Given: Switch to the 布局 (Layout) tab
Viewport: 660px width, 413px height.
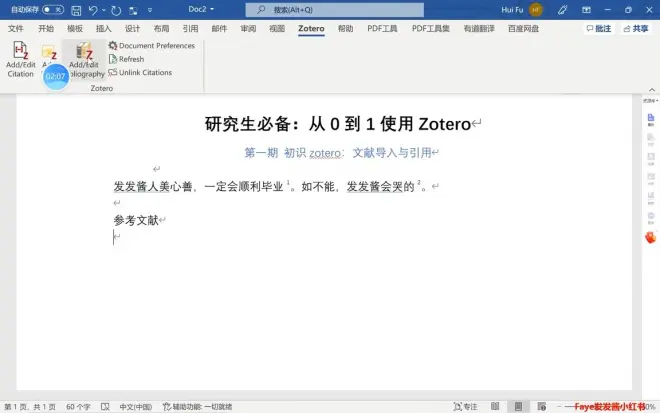Looking at the screenshot, I should 161,29.
